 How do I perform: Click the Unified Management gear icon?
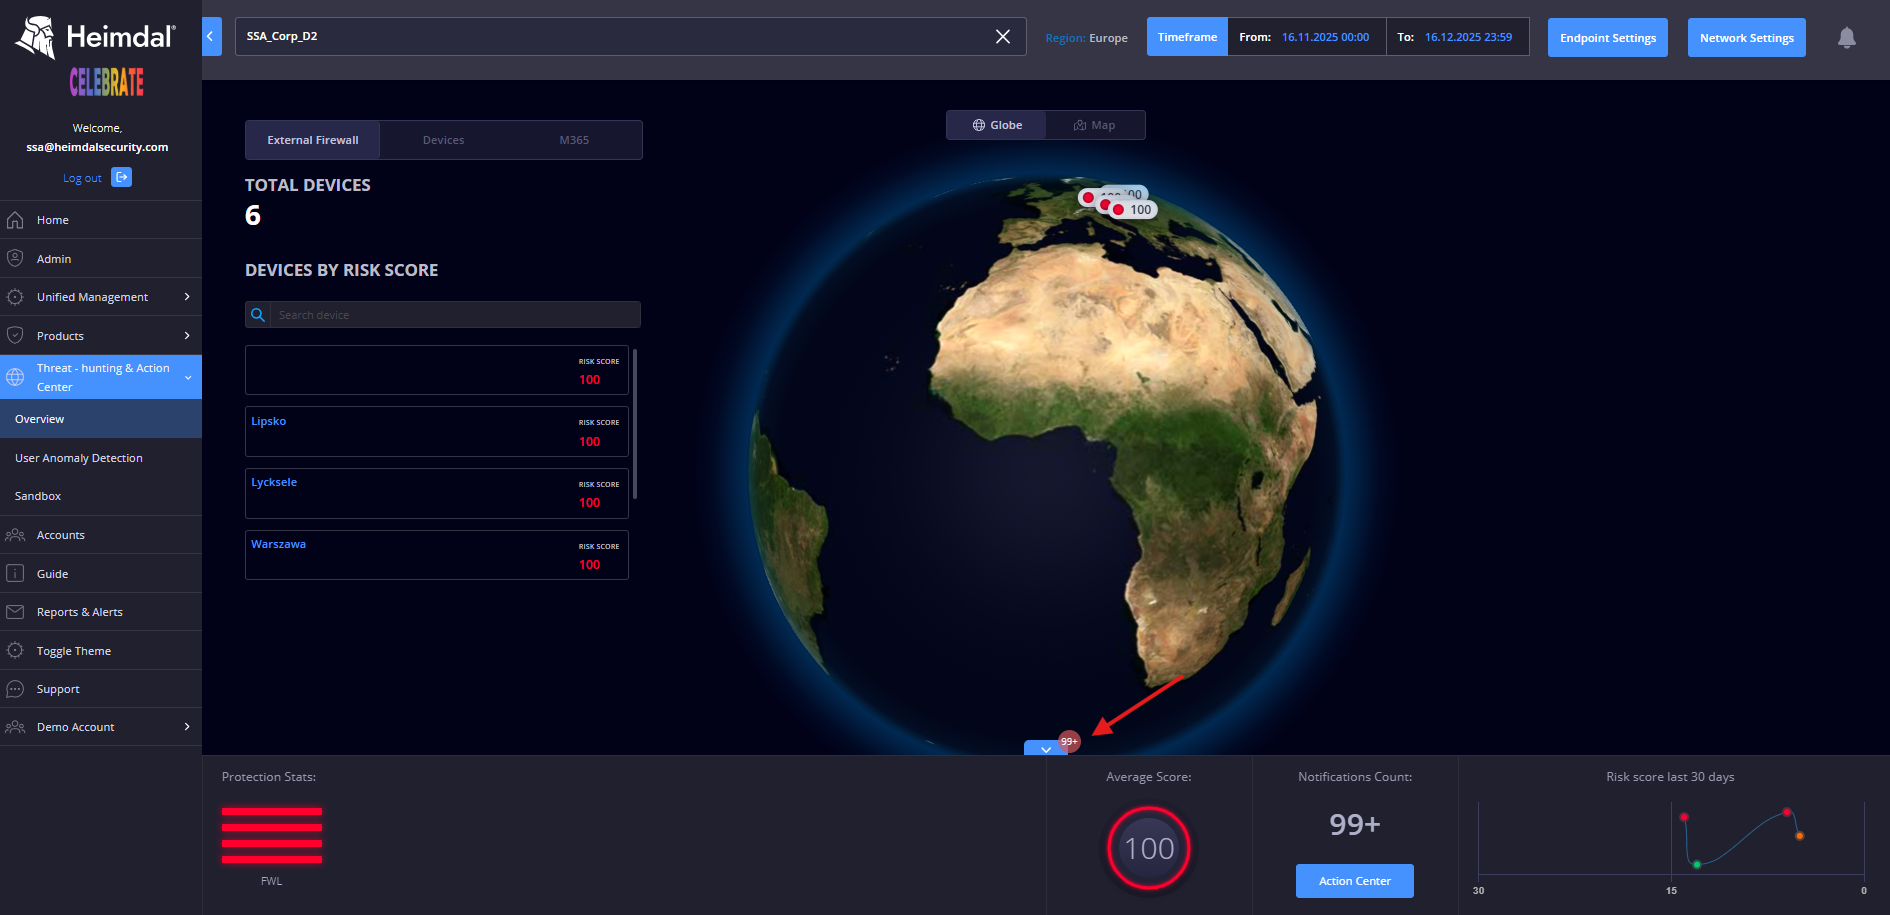pos(15,297)
